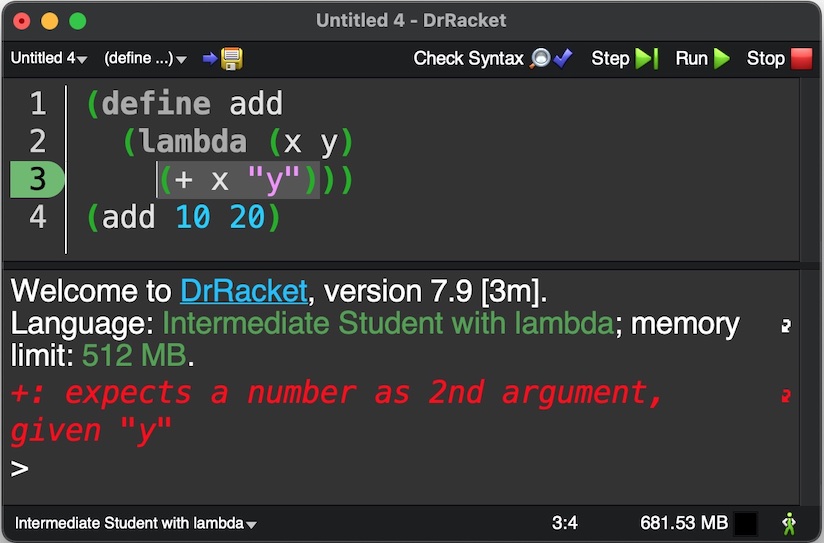Click the highlighted line number 3

coord(37,179)
